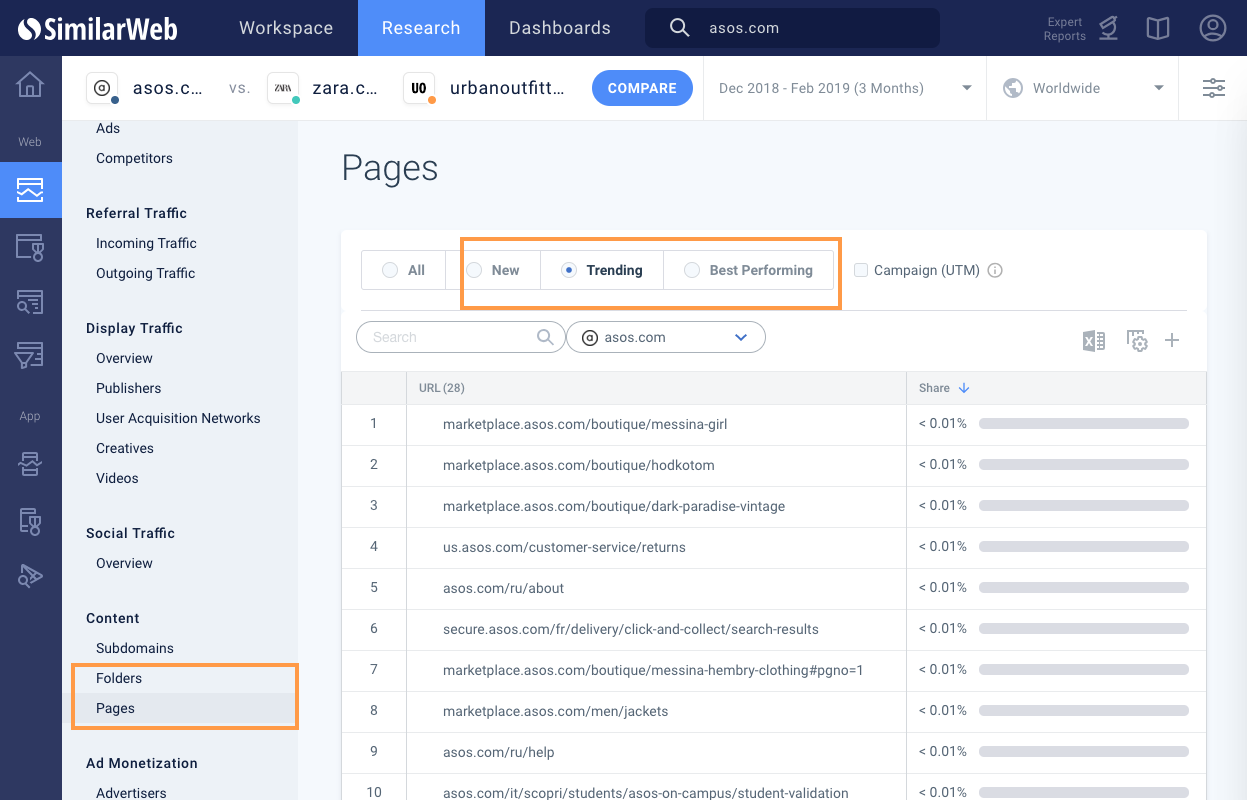Image resolution: width=1247 pixels, height=800 pixels.
Task: Select the Web analysis chart icon in sidebar
Action: click(30, 190)
